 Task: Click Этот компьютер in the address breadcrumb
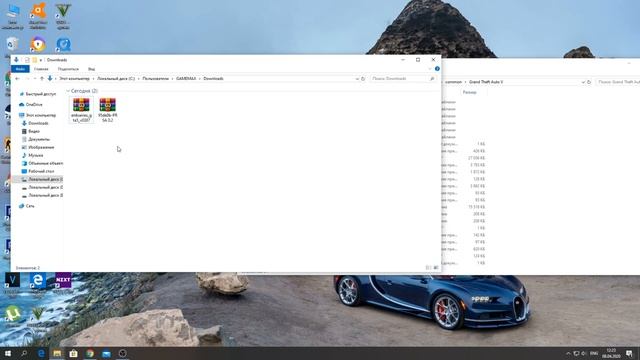pos(74,78)
